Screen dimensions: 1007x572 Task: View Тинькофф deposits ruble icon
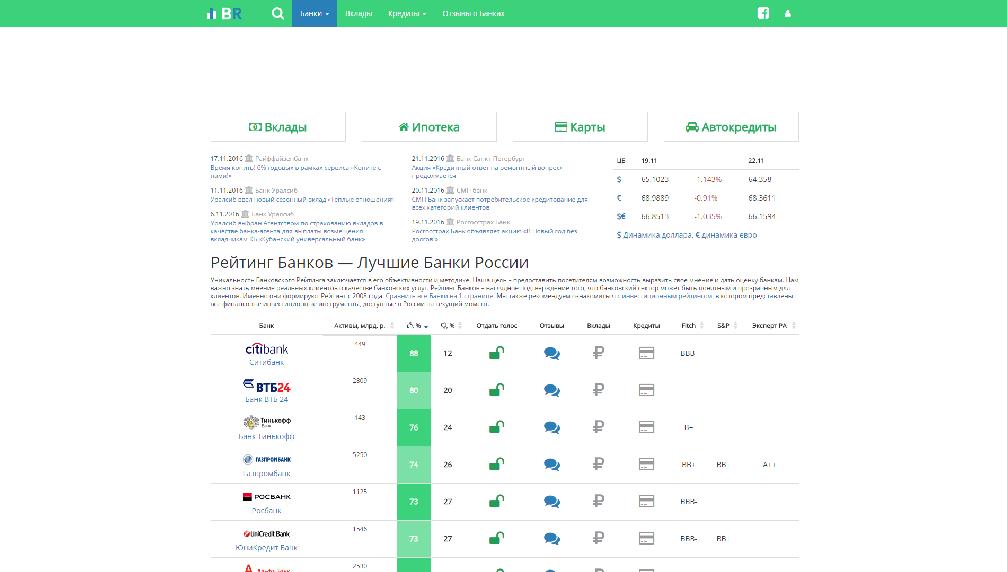coord(598,427)
